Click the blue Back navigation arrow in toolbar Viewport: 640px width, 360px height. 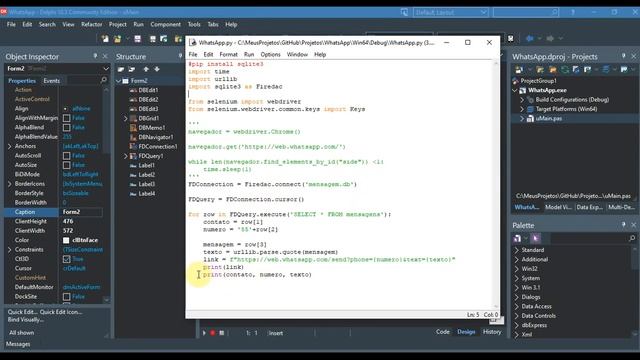(530, 38)
